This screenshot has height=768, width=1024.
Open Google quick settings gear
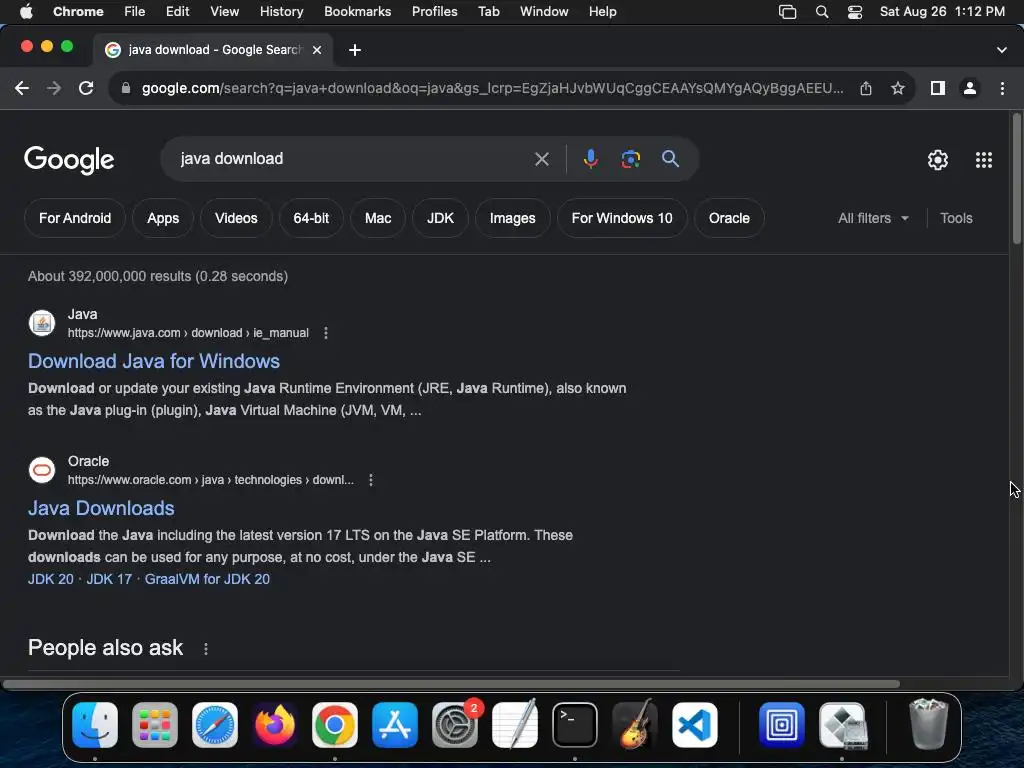(x=938, y=160)
